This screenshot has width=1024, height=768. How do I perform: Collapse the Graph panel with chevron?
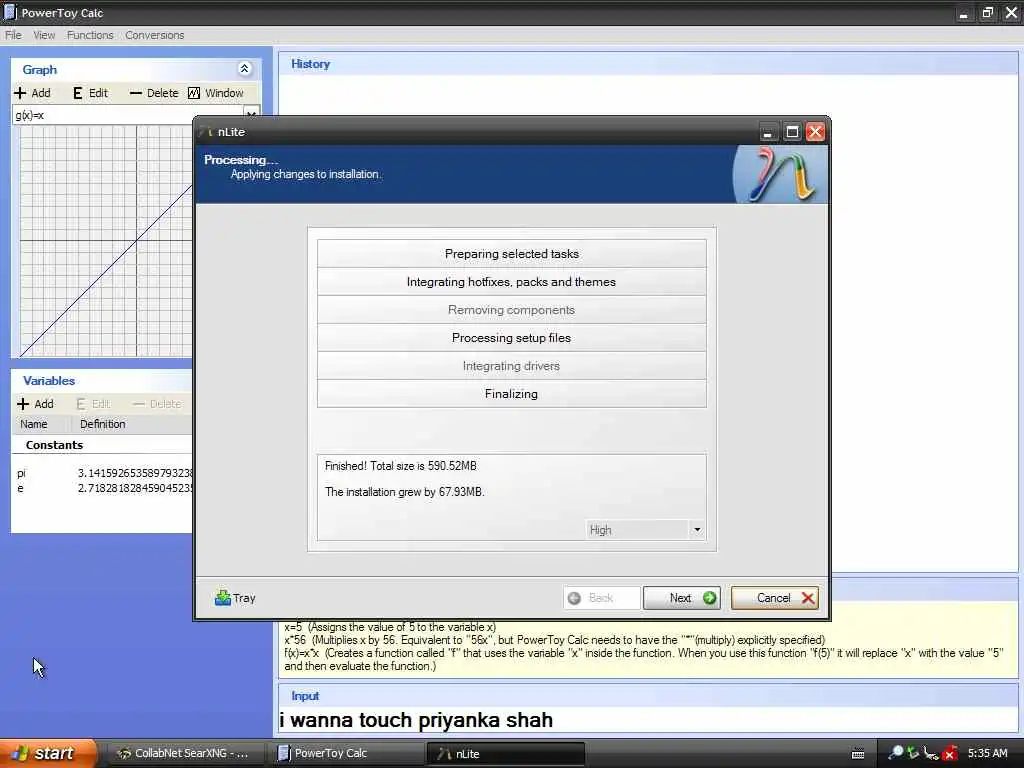(244, 69)
